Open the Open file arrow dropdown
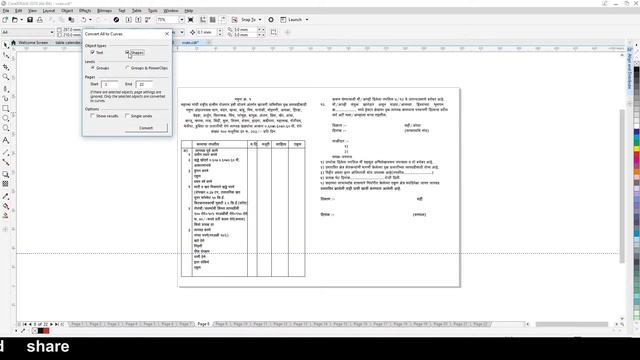Viewport: 640px width, 360px height. click(21, 20)
